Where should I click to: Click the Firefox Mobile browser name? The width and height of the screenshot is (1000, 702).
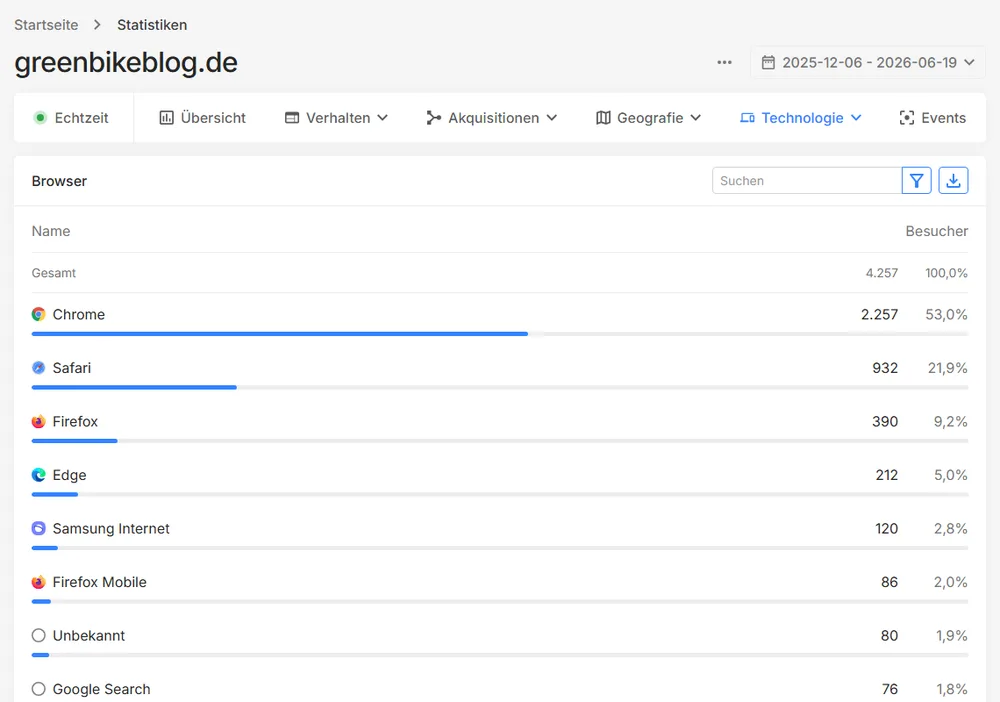tap(99, 582)
